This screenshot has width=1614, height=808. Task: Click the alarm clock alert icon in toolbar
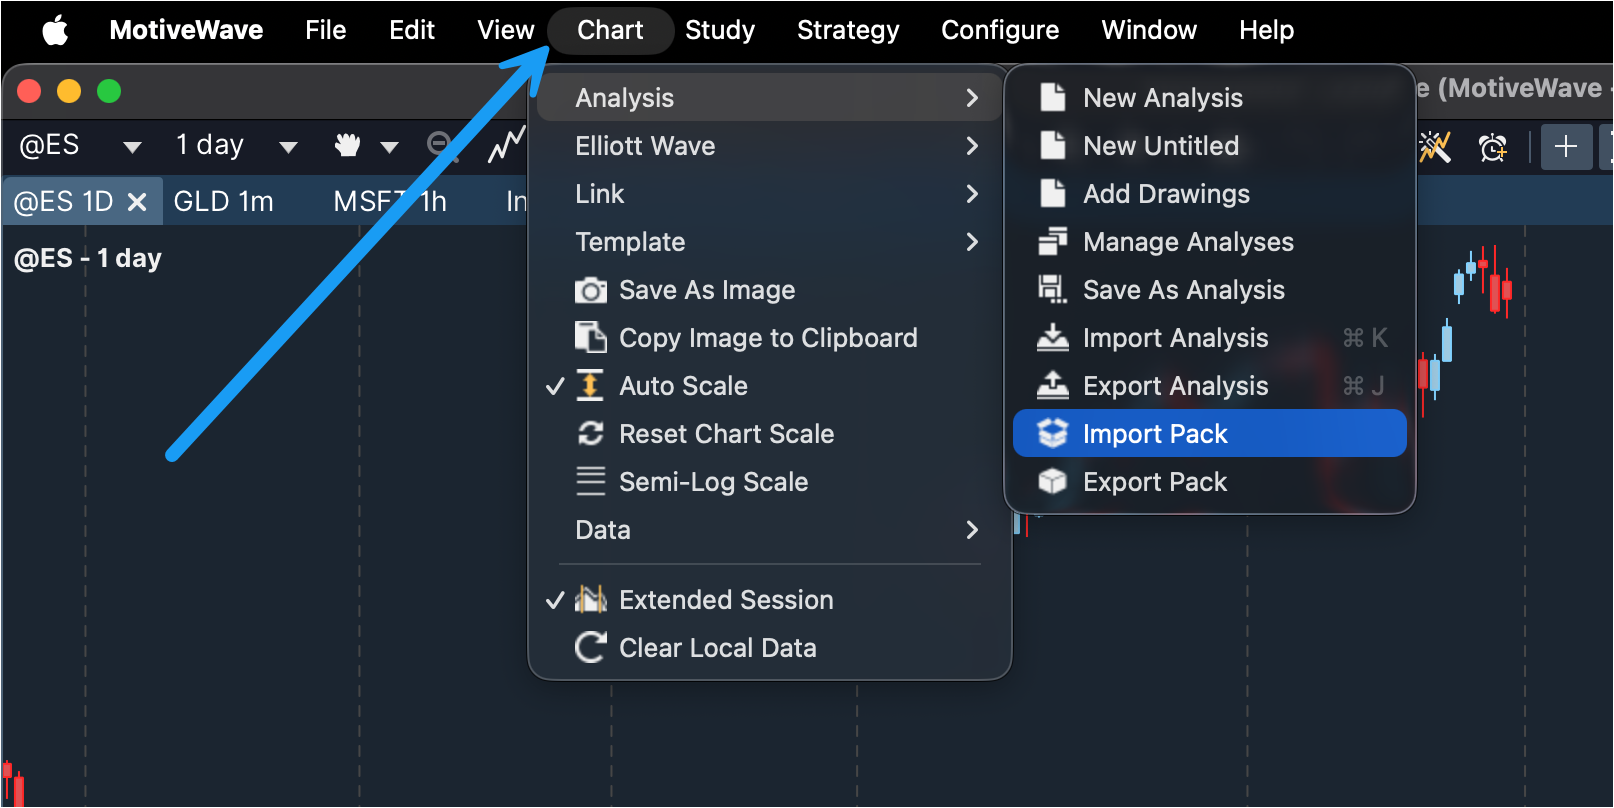[x=1492, y=147]
